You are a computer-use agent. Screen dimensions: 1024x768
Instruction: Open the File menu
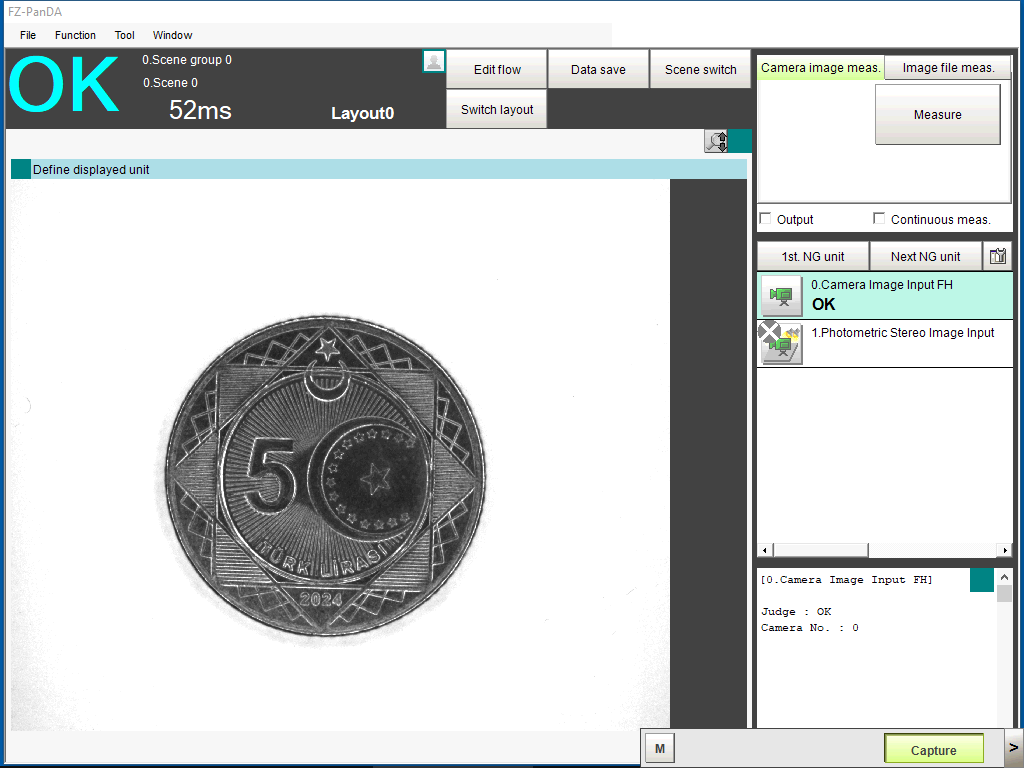[x=28, y=35]
